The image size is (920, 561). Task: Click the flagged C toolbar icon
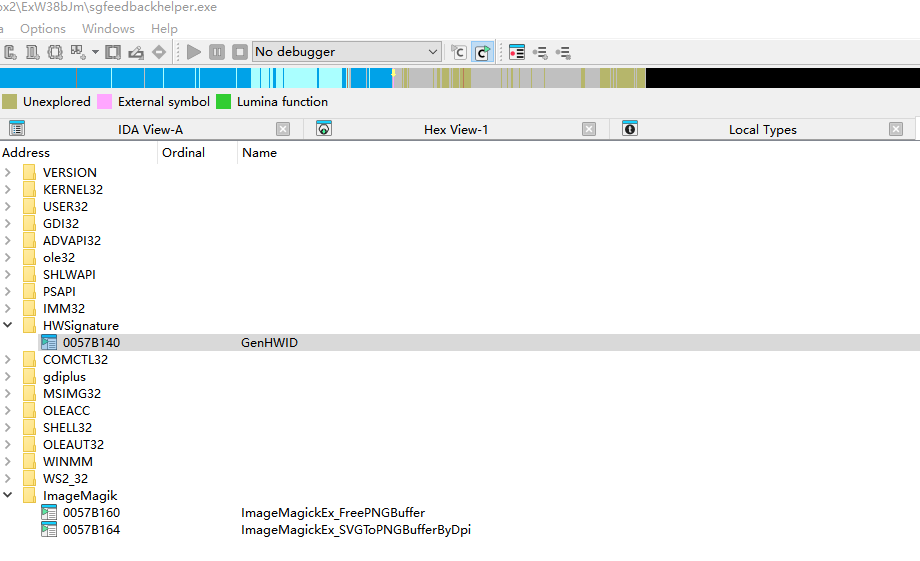[x=459, y=52]
